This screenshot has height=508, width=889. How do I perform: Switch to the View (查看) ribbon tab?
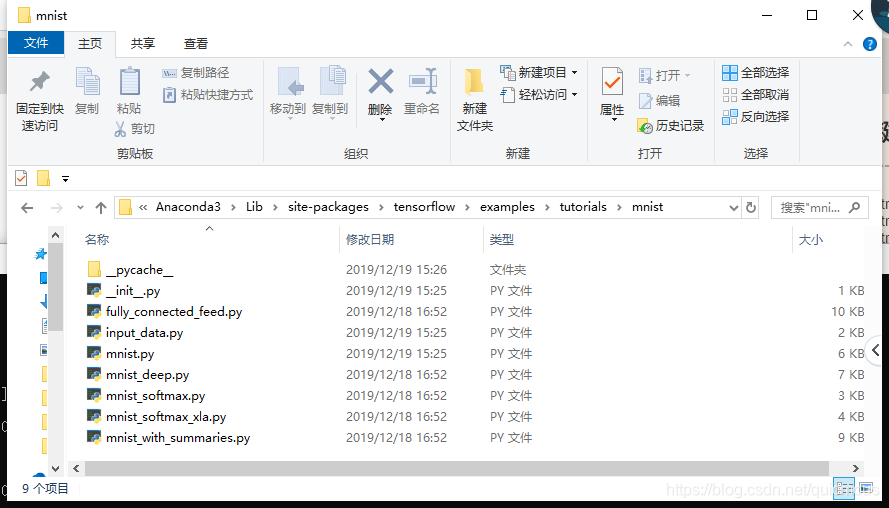(196, 44)
